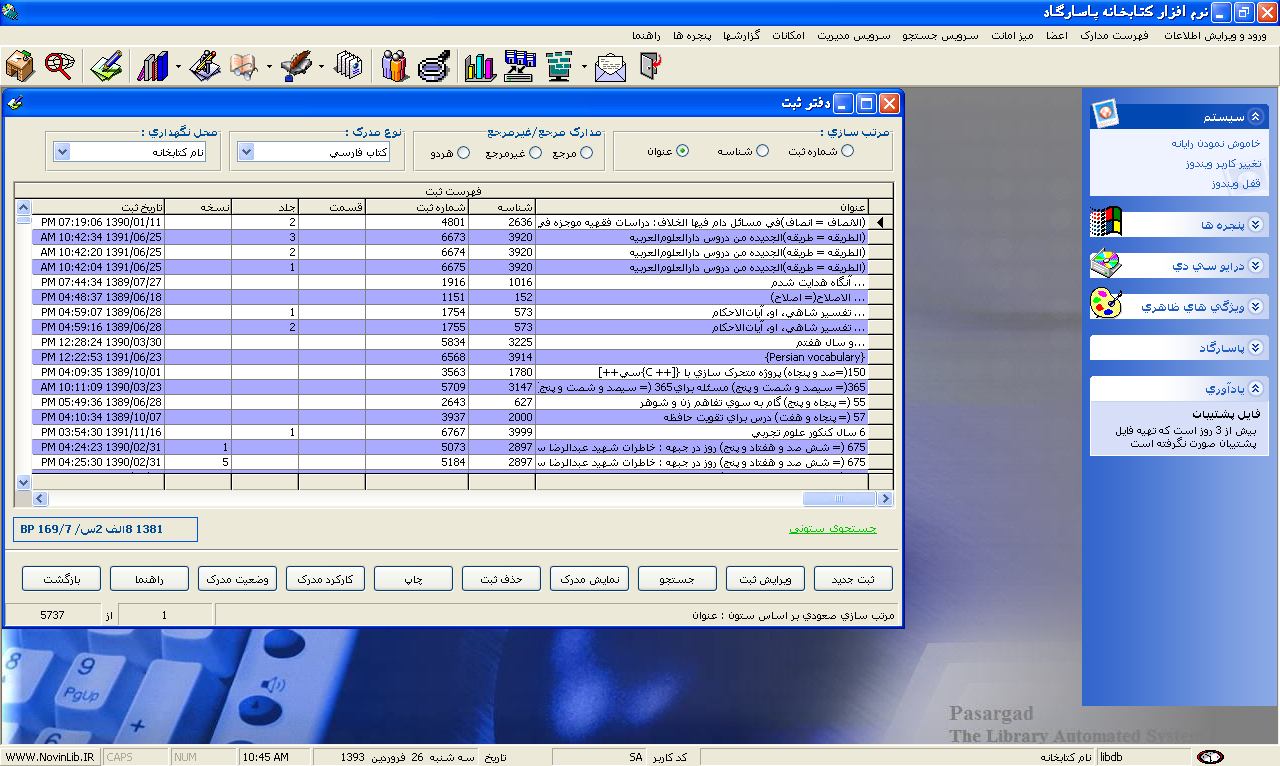This screenshot has width=1280, height=766.
Task: Click the colorful books toolbar icon
Action: [152, 67]
